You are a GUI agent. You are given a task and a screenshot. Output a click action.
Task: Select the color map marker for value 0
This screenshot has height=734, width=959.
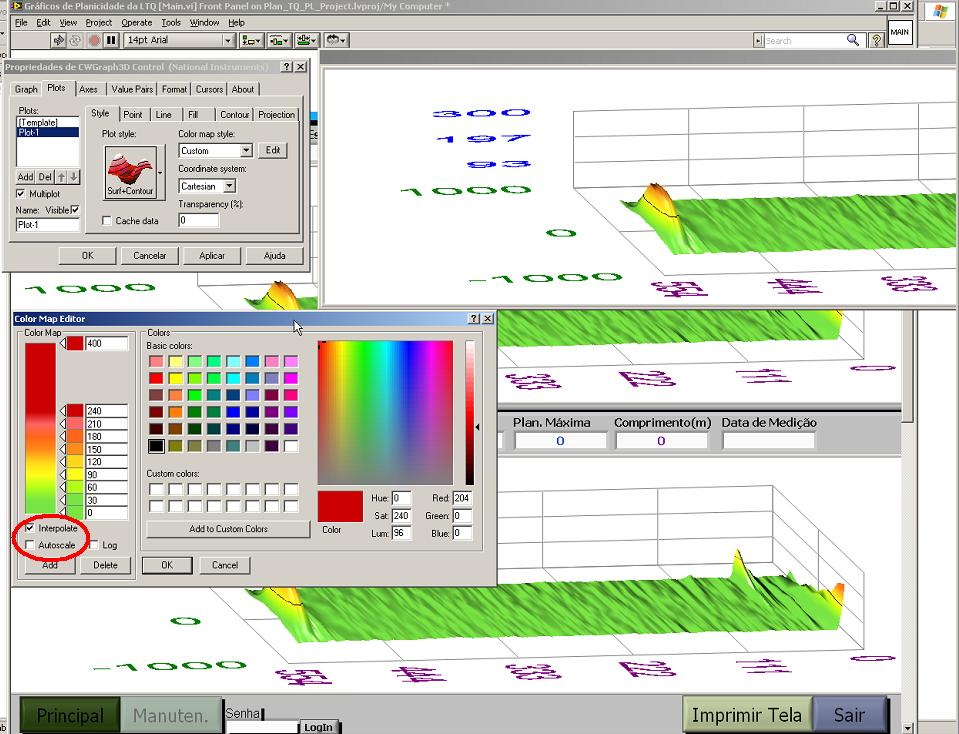coord(62,513)
